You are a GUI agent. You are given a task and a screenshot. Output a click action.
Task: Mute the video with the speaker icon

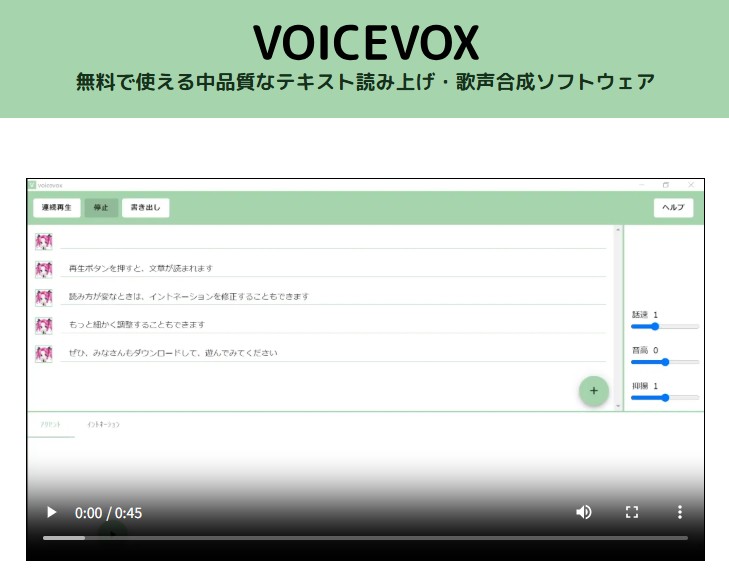[583, 512]
